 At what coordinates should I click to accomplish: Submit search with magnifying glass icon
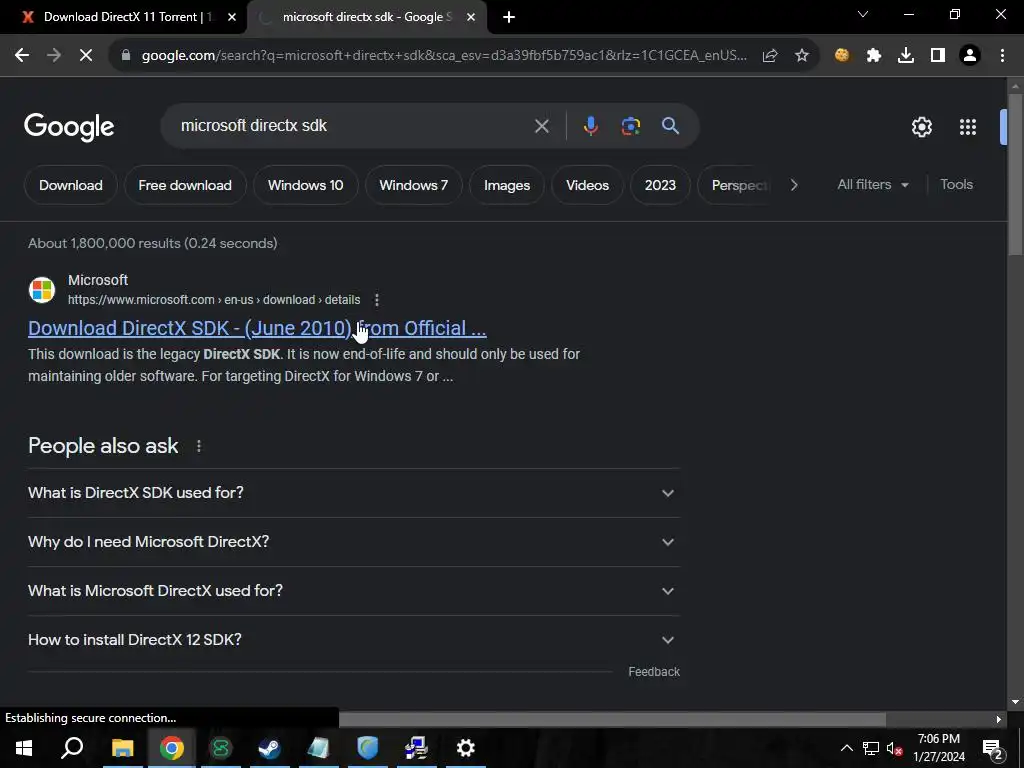[x=670, y=125]
